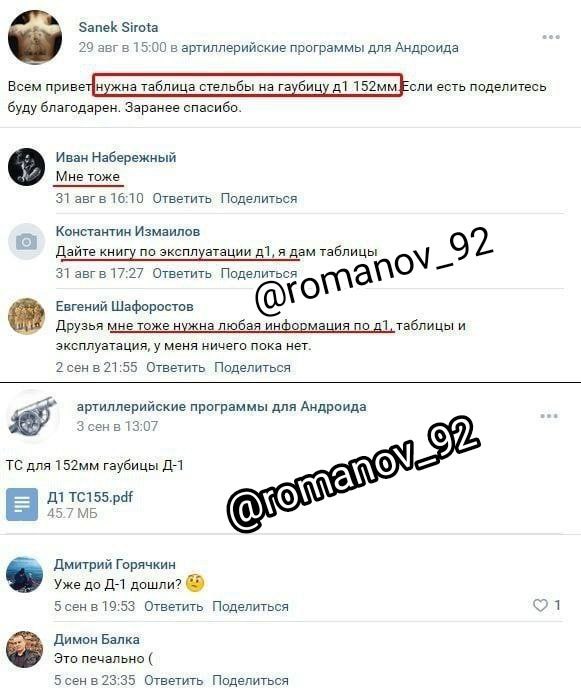Click Ответить under Димон Балка's comment
This screenshot has height=690, width=581.
174,680
